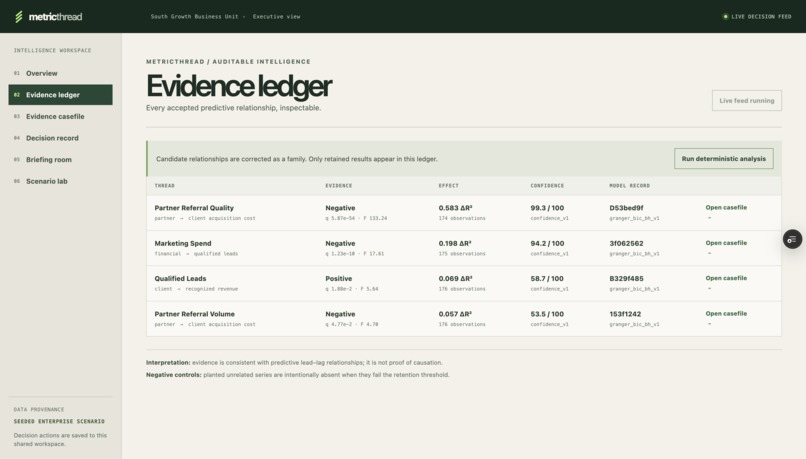The image size is (806, 459).
Task: Click Run deterministic analysis button
Action: pyautogui.click(x=723, y=159)
